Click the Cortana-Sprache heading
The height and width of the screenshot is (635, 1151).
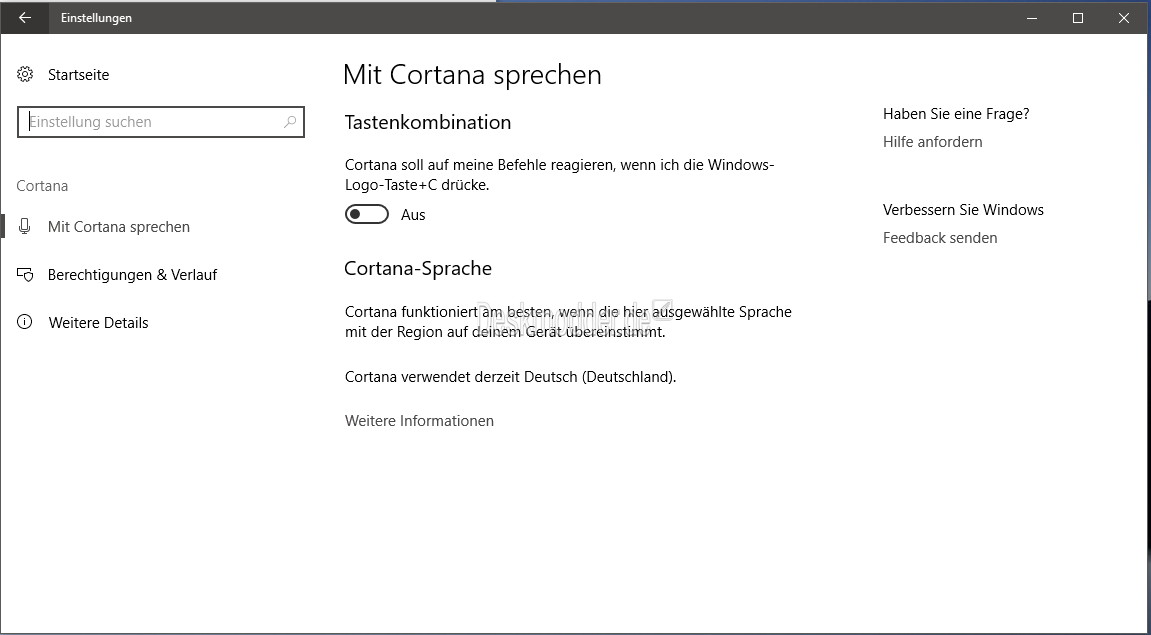(x=418, y=268)
